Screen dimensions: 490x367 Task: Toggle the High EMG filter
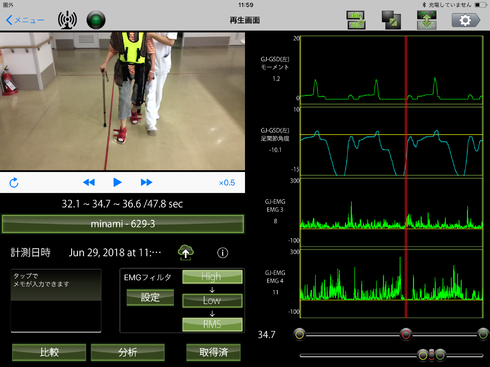(212, 277)
